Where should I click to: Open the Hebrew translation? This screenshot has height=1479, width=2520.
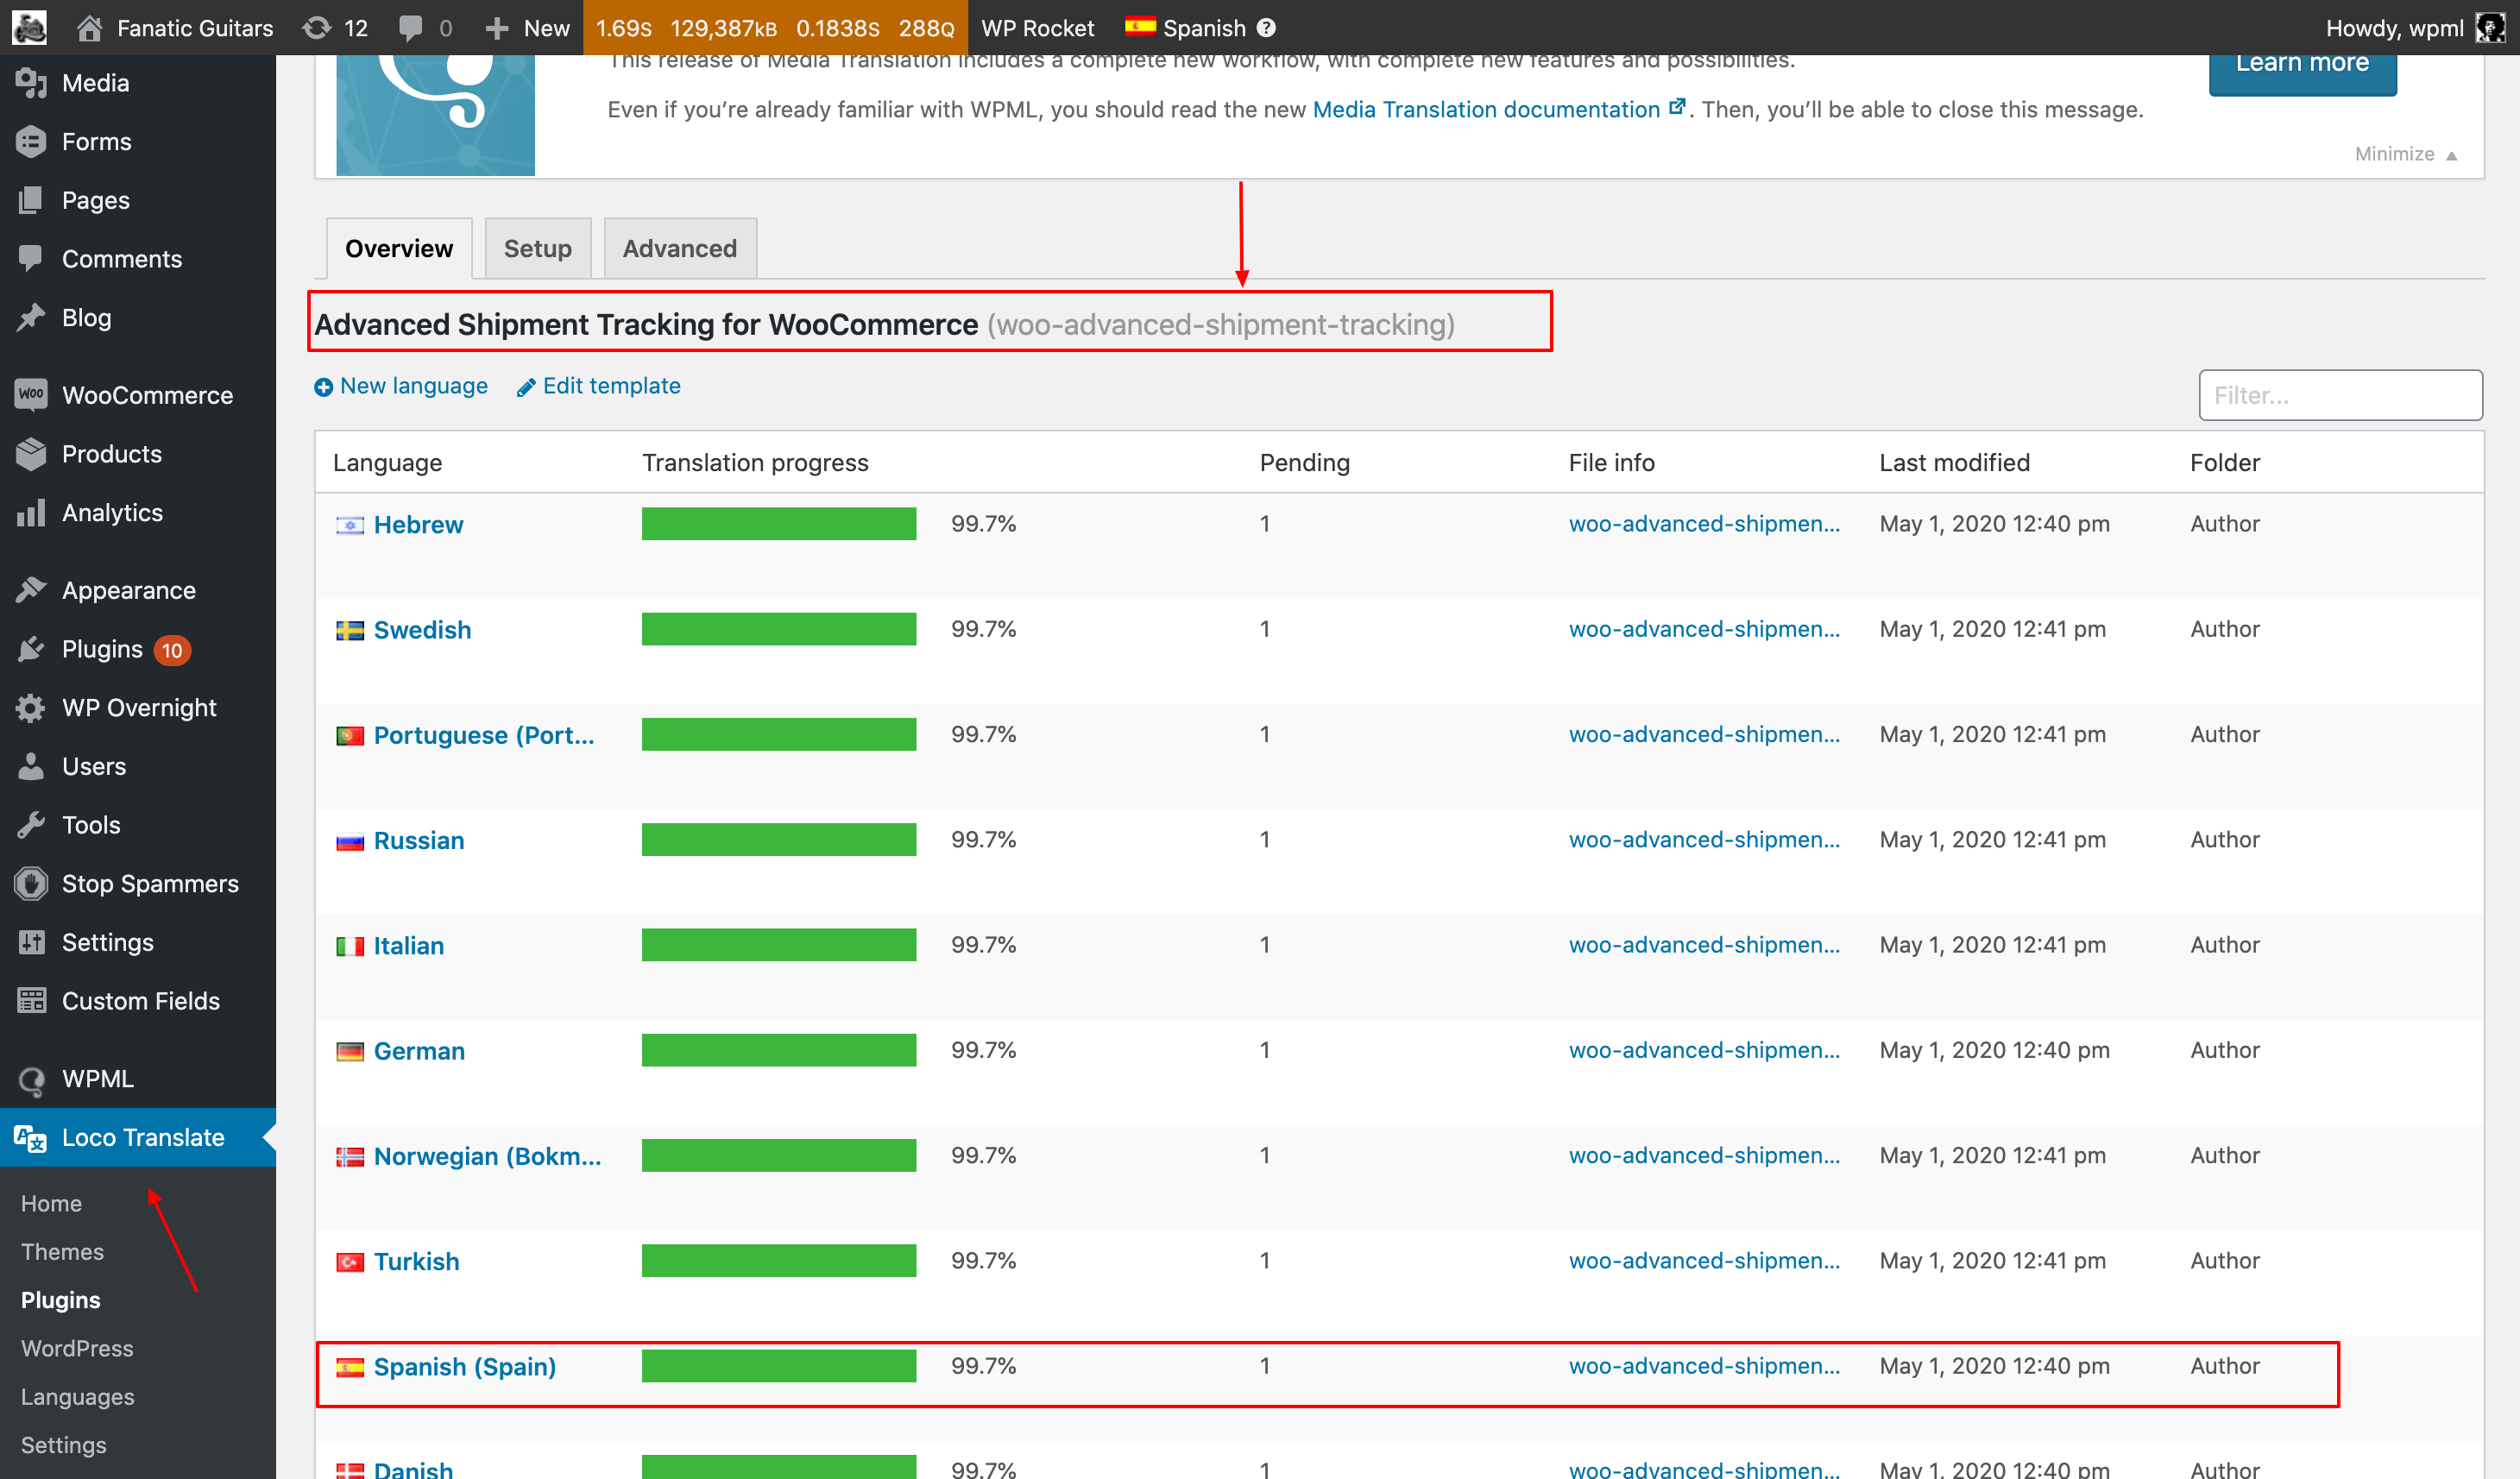(x=418, y=524)
